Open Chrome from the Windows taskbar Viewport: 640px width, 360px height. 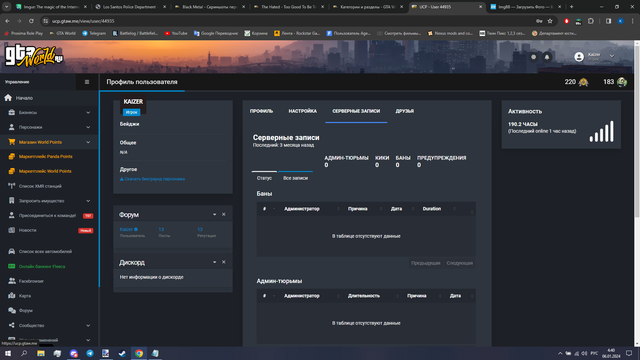(x=139, y=353)
